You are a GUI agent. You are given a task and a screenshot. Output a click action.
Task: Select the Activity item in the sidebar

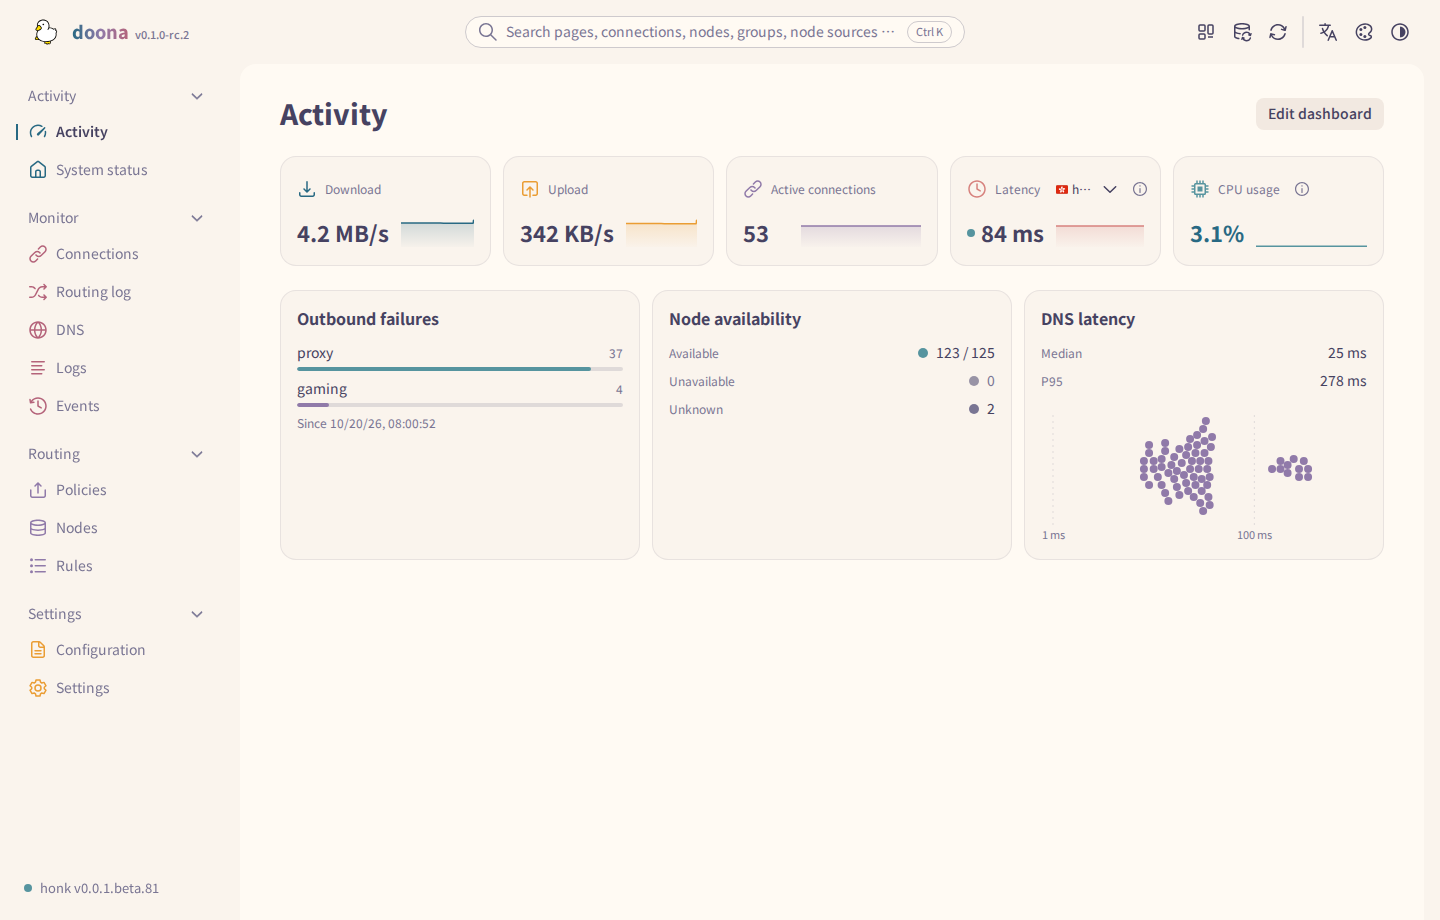[116, 132]
